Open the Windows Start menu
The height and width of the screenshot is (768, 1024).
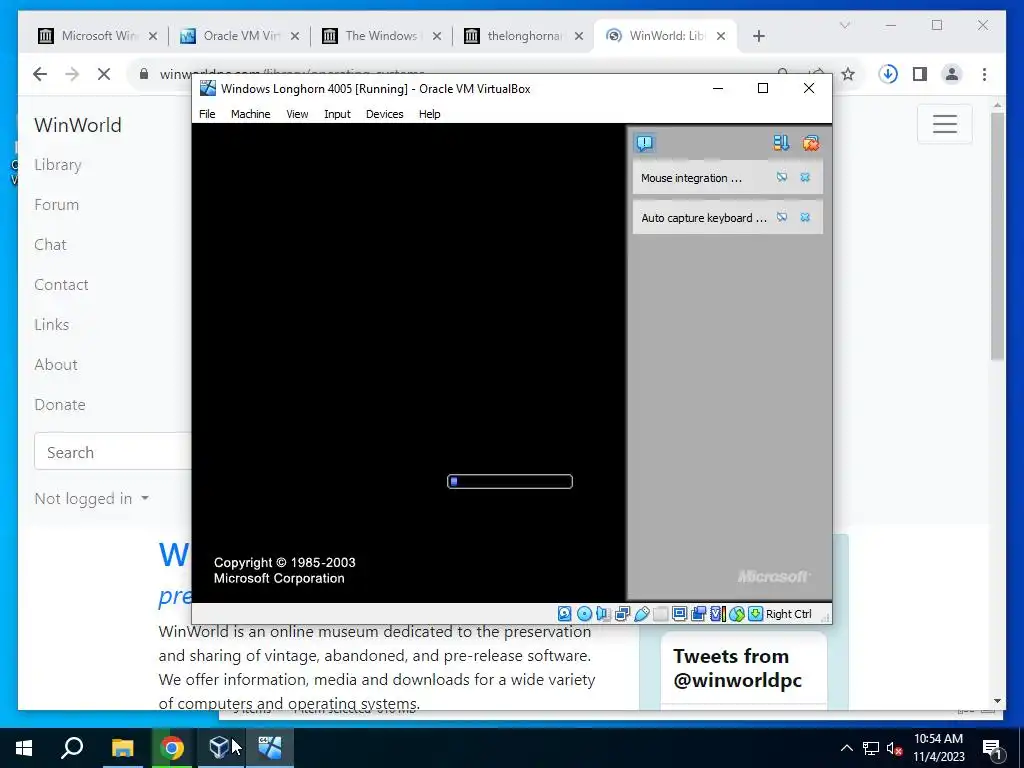(24, 748)
